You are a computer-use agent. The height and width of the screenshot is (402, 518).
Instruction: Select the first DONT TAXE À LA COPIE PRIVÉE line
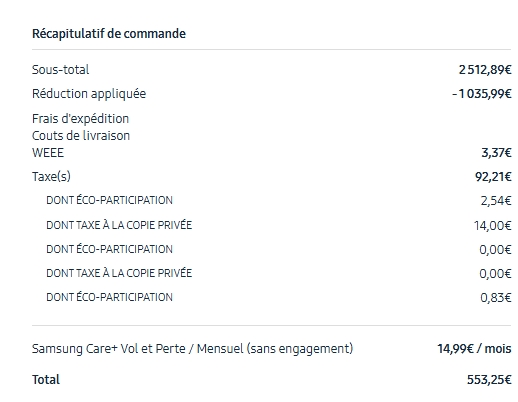119,225
